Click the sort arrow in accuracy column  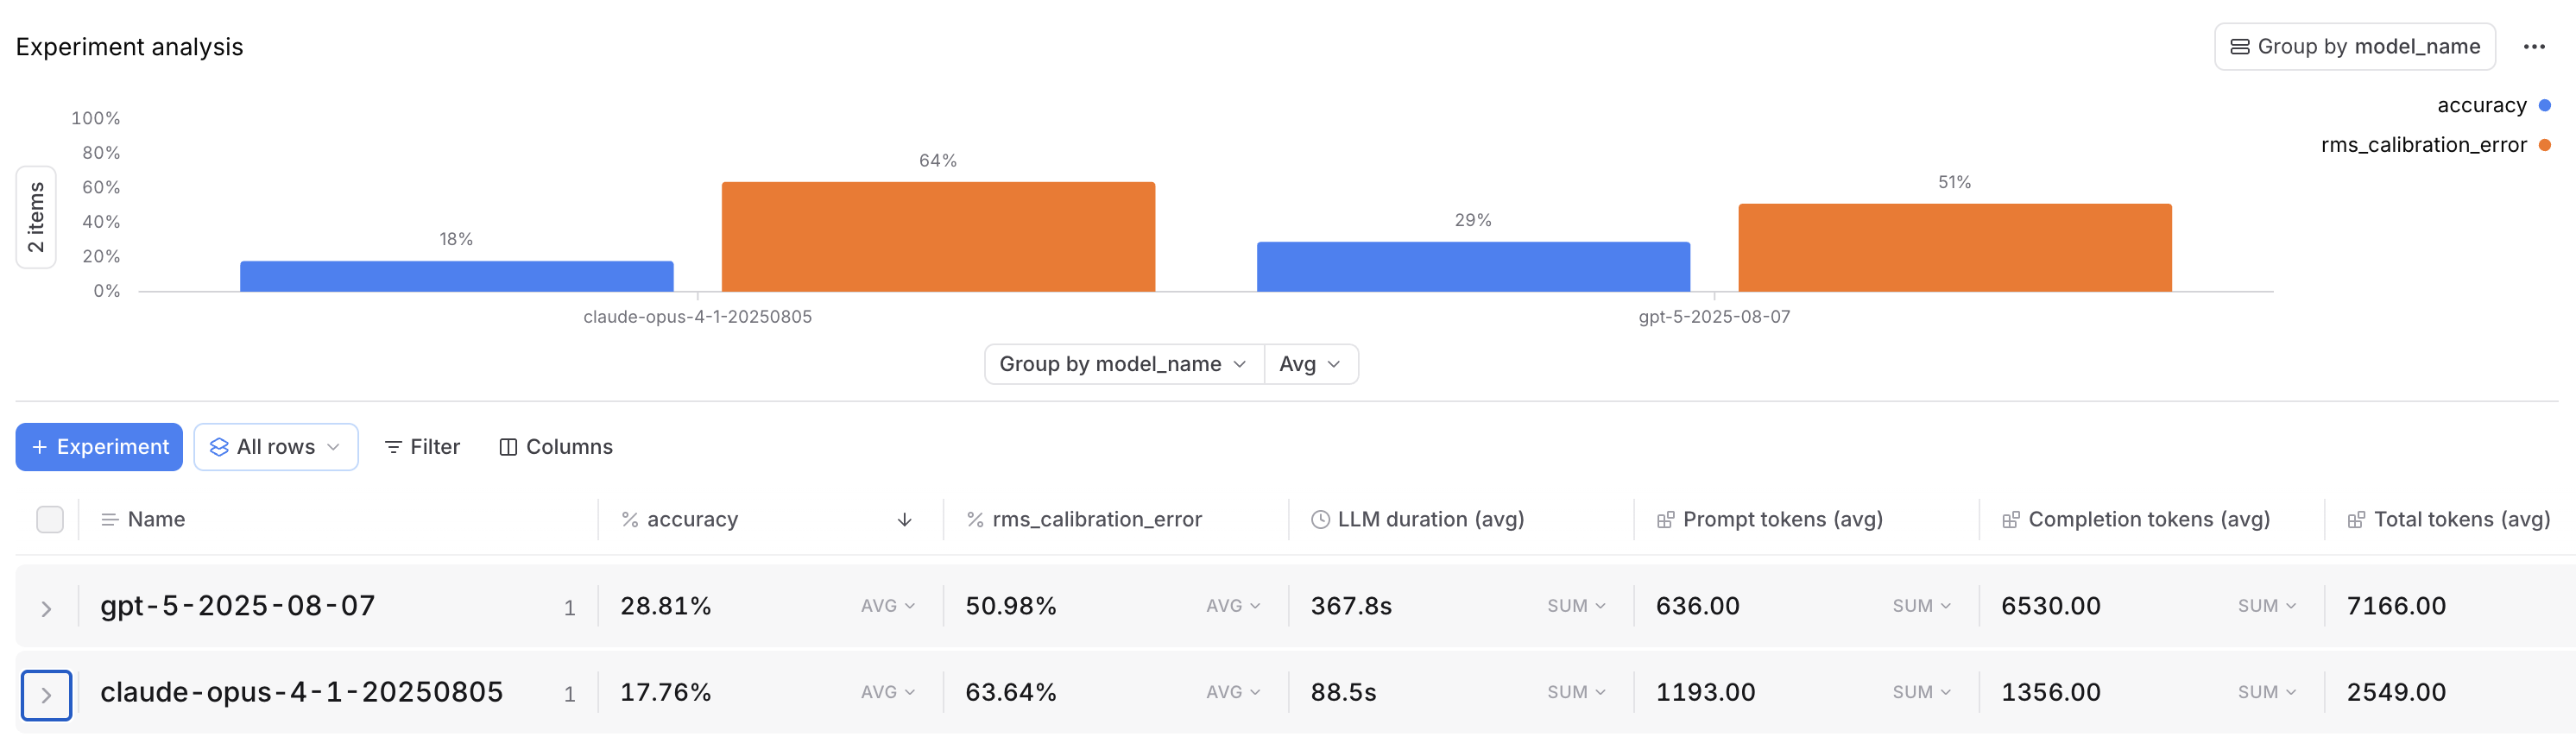pyautogui.click(x=904, y=520)
